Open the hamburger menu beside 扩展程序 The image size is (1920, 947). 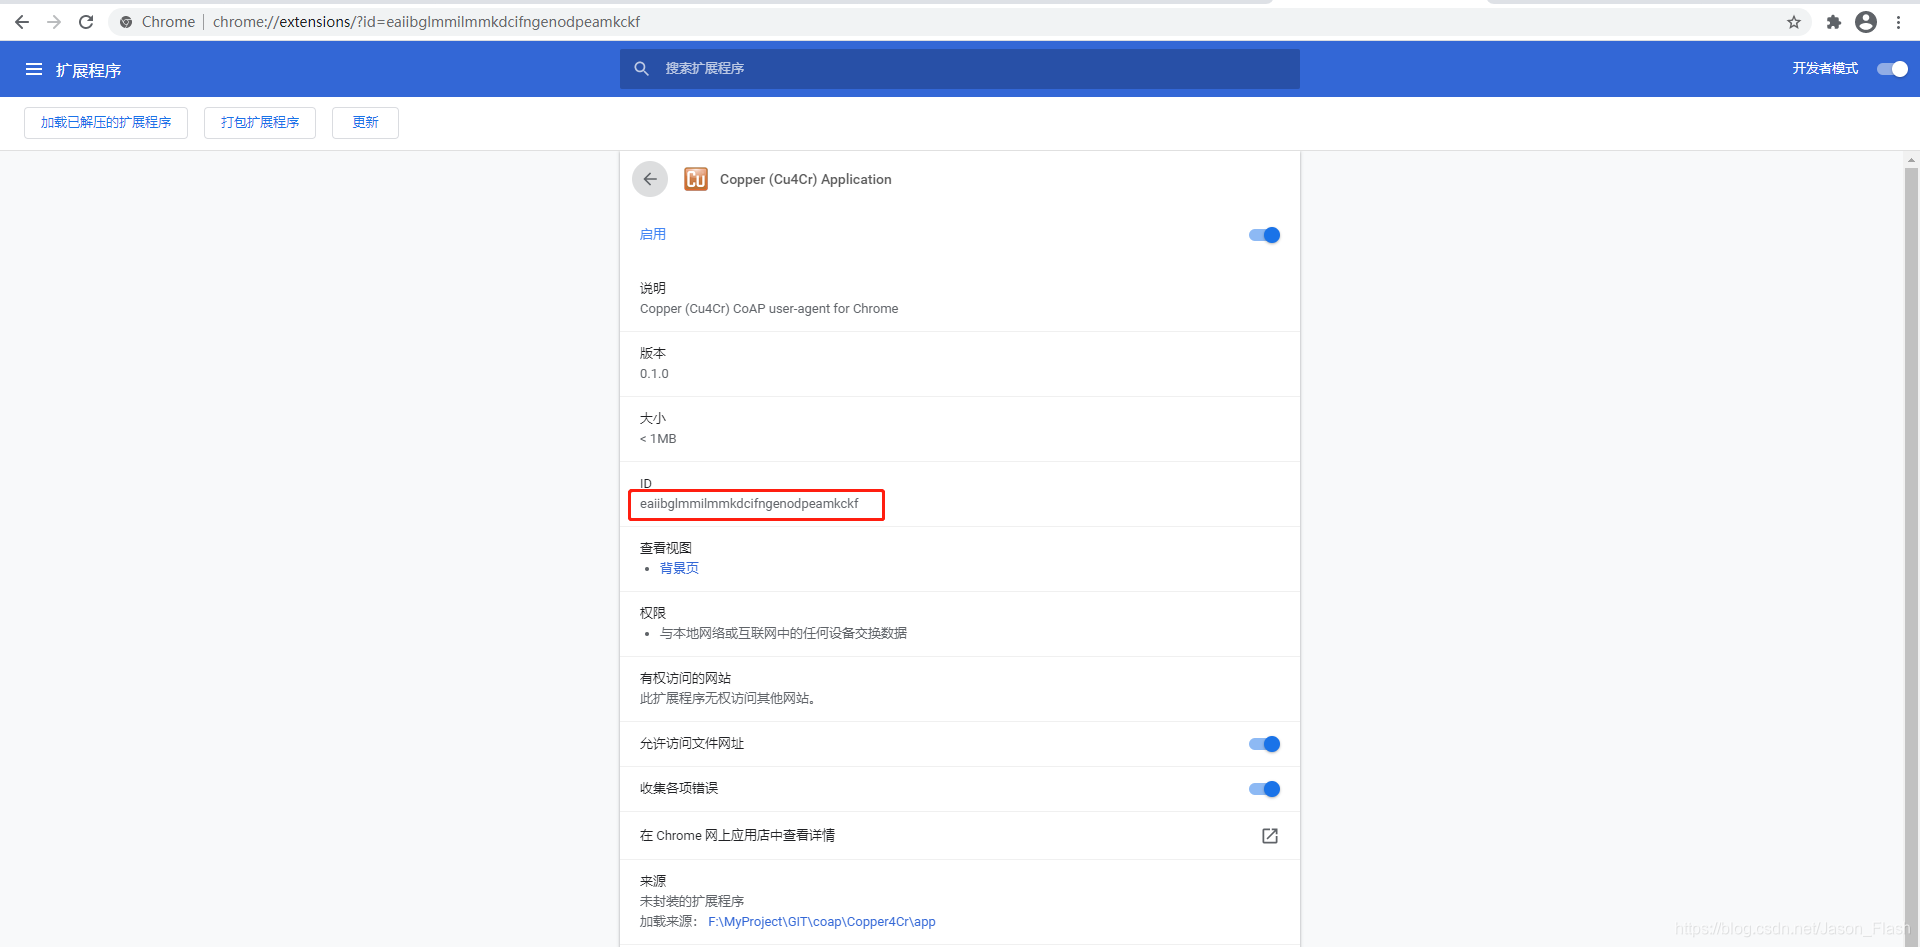tap(34, 69)
